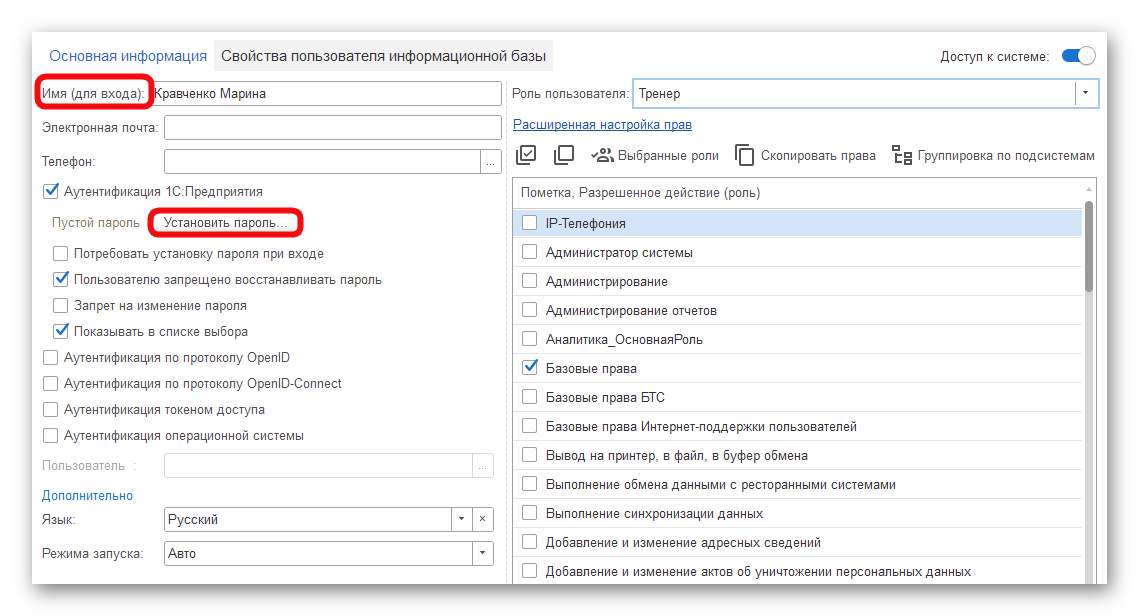Expand the Язык dropdown list
The width and height of the screenshot is (1139, 616).
pos(461,520)
